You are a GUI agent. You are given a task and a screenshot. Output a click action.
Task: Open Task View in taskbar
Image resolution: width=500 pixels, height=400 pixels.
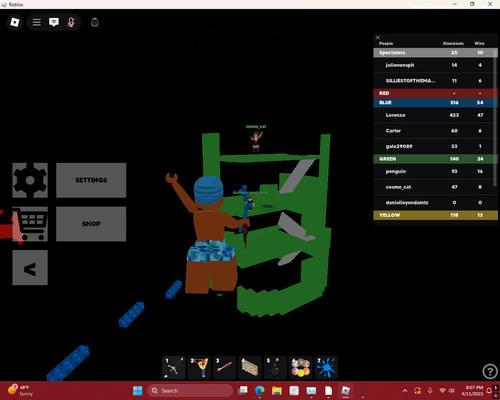point(243,391)
